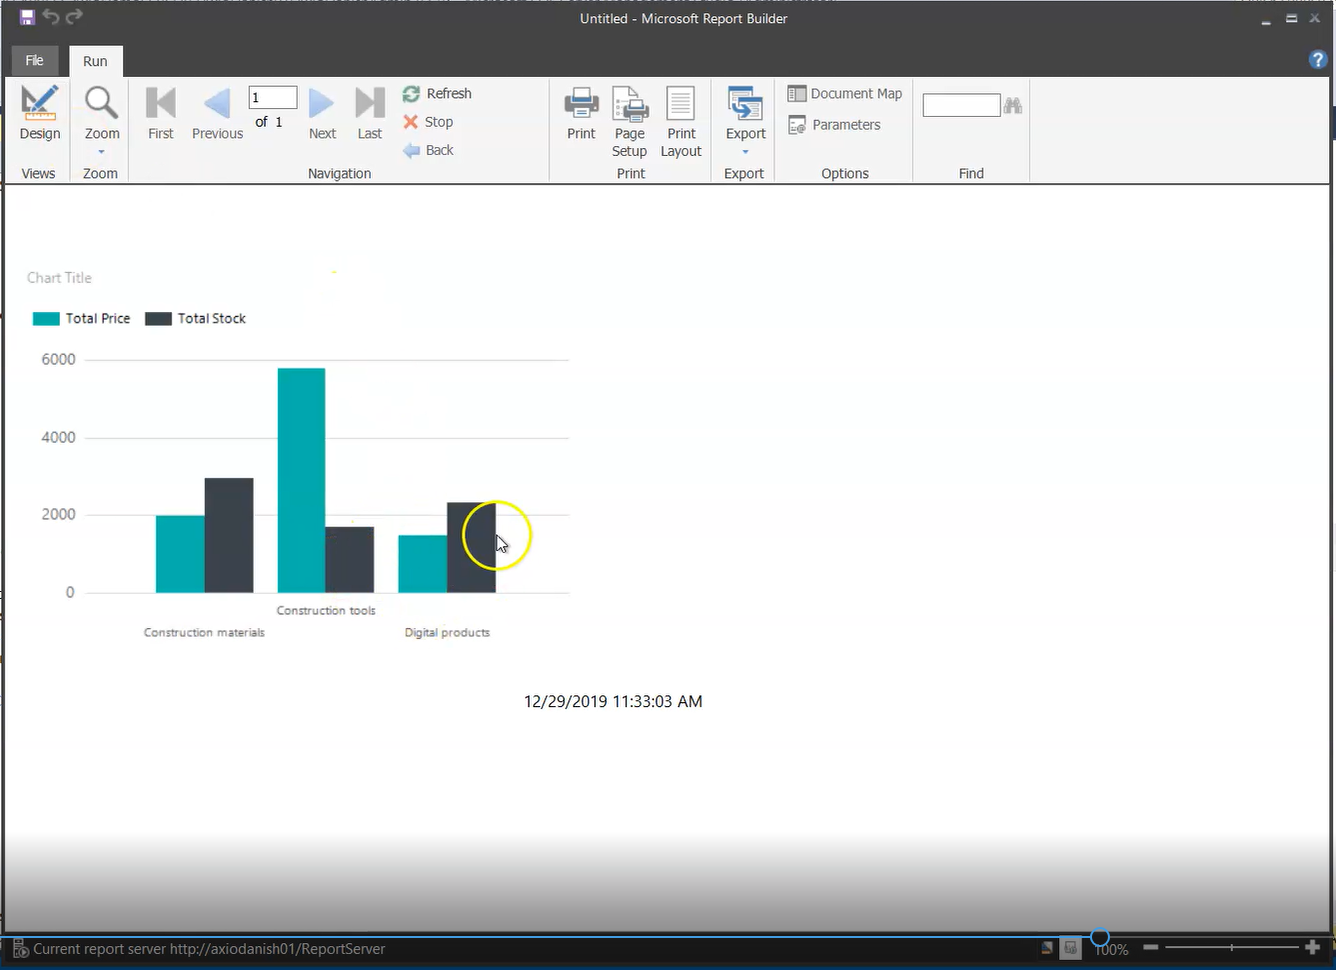Image resolution: width=1336 pixels, height=970 pixels.
Task: Open Page Setup
Action: click(x=630, y=121)
